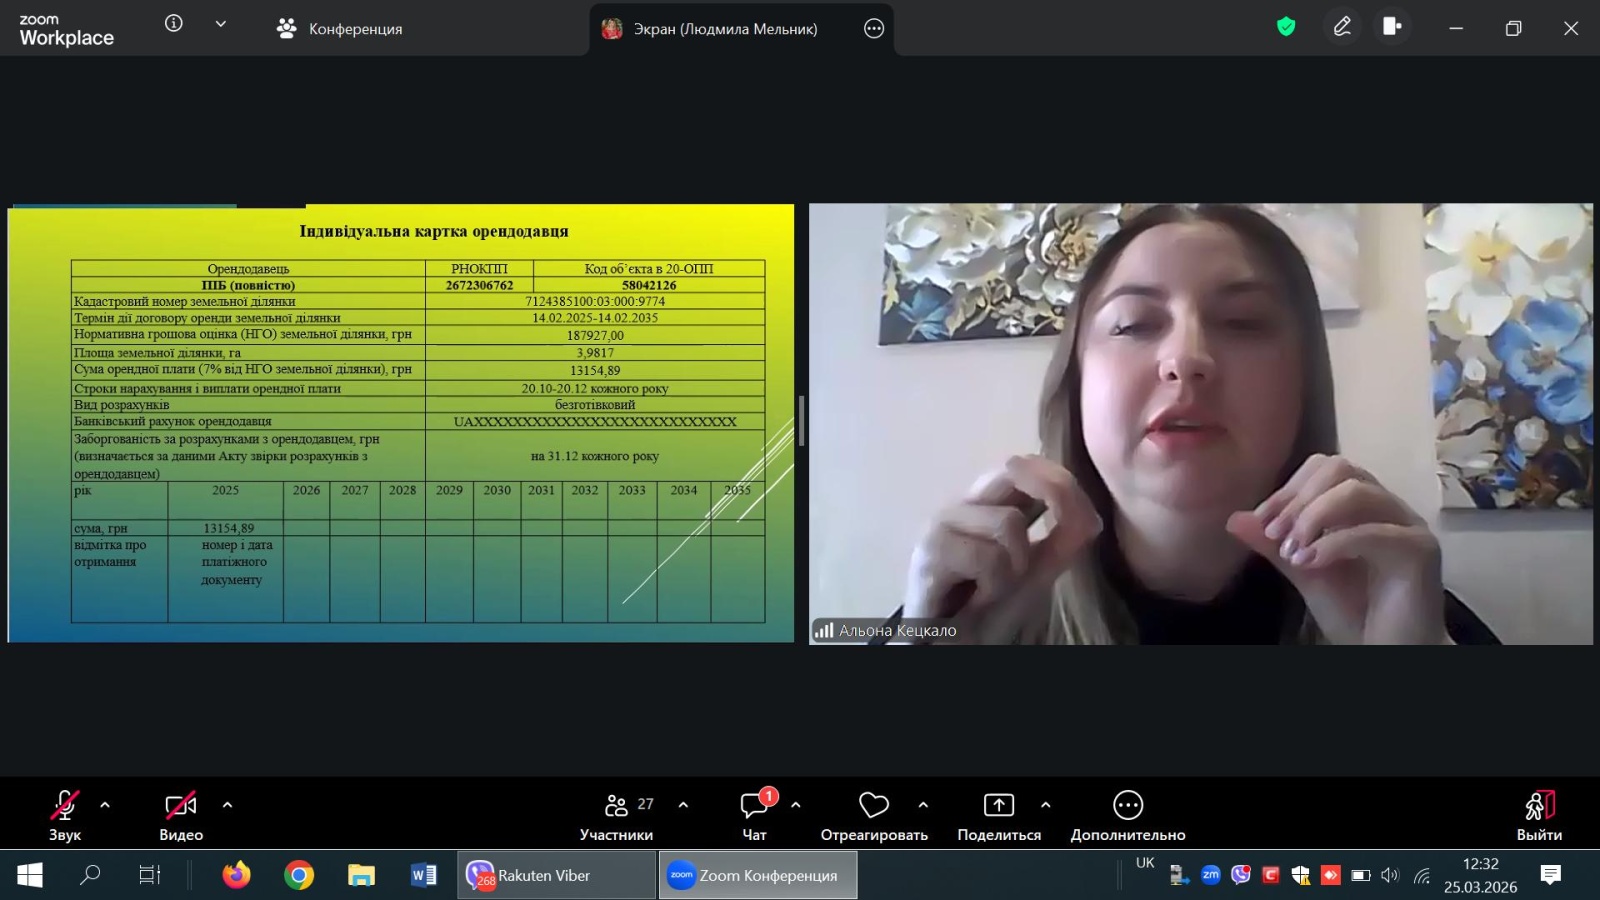The height and width of the screenshot is (900, 1600).
Task: Open the Участники participants list
Action: pos(616,815)
